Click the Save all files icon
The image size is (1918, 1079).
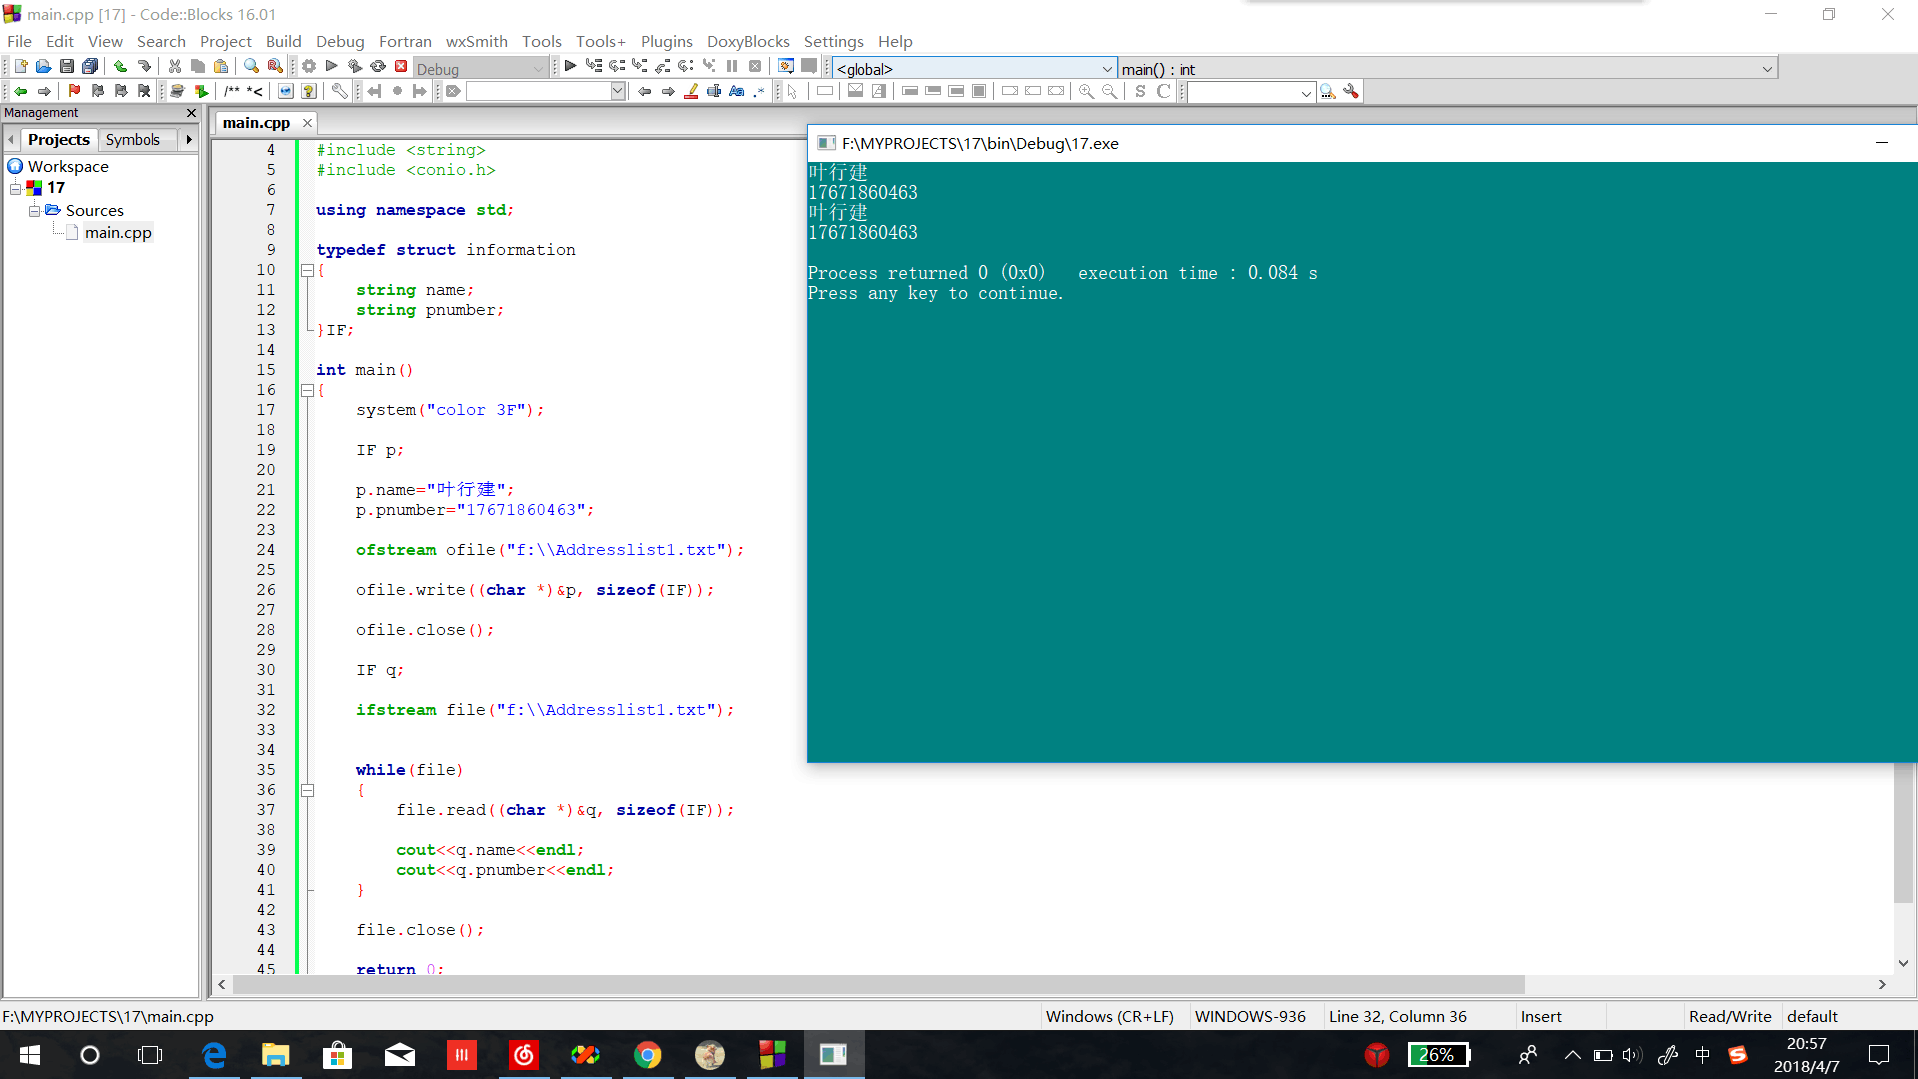coord(89,66)
